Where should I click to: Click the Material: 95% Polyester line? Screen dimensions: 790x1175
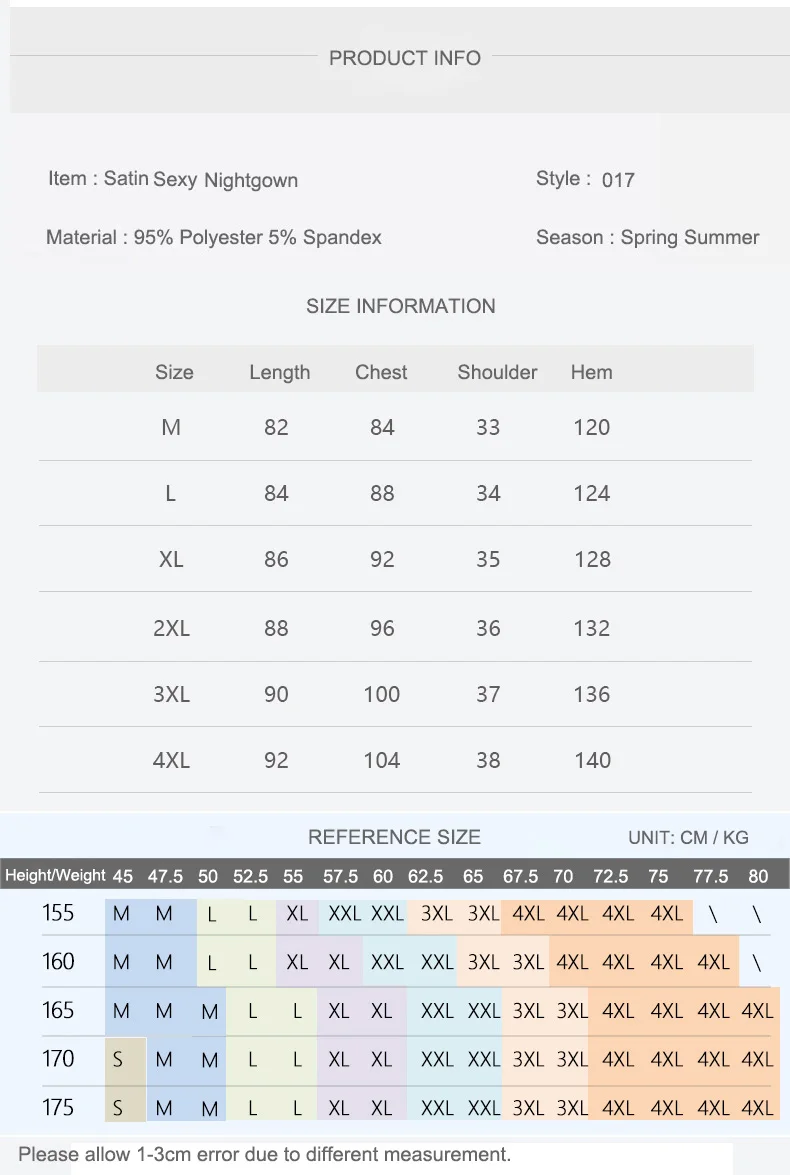coord(214,238)
